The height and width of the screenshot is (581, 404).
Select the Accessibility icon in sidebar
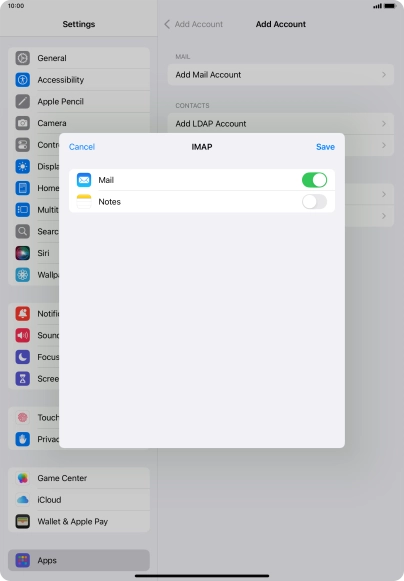(x=23, y=80)
